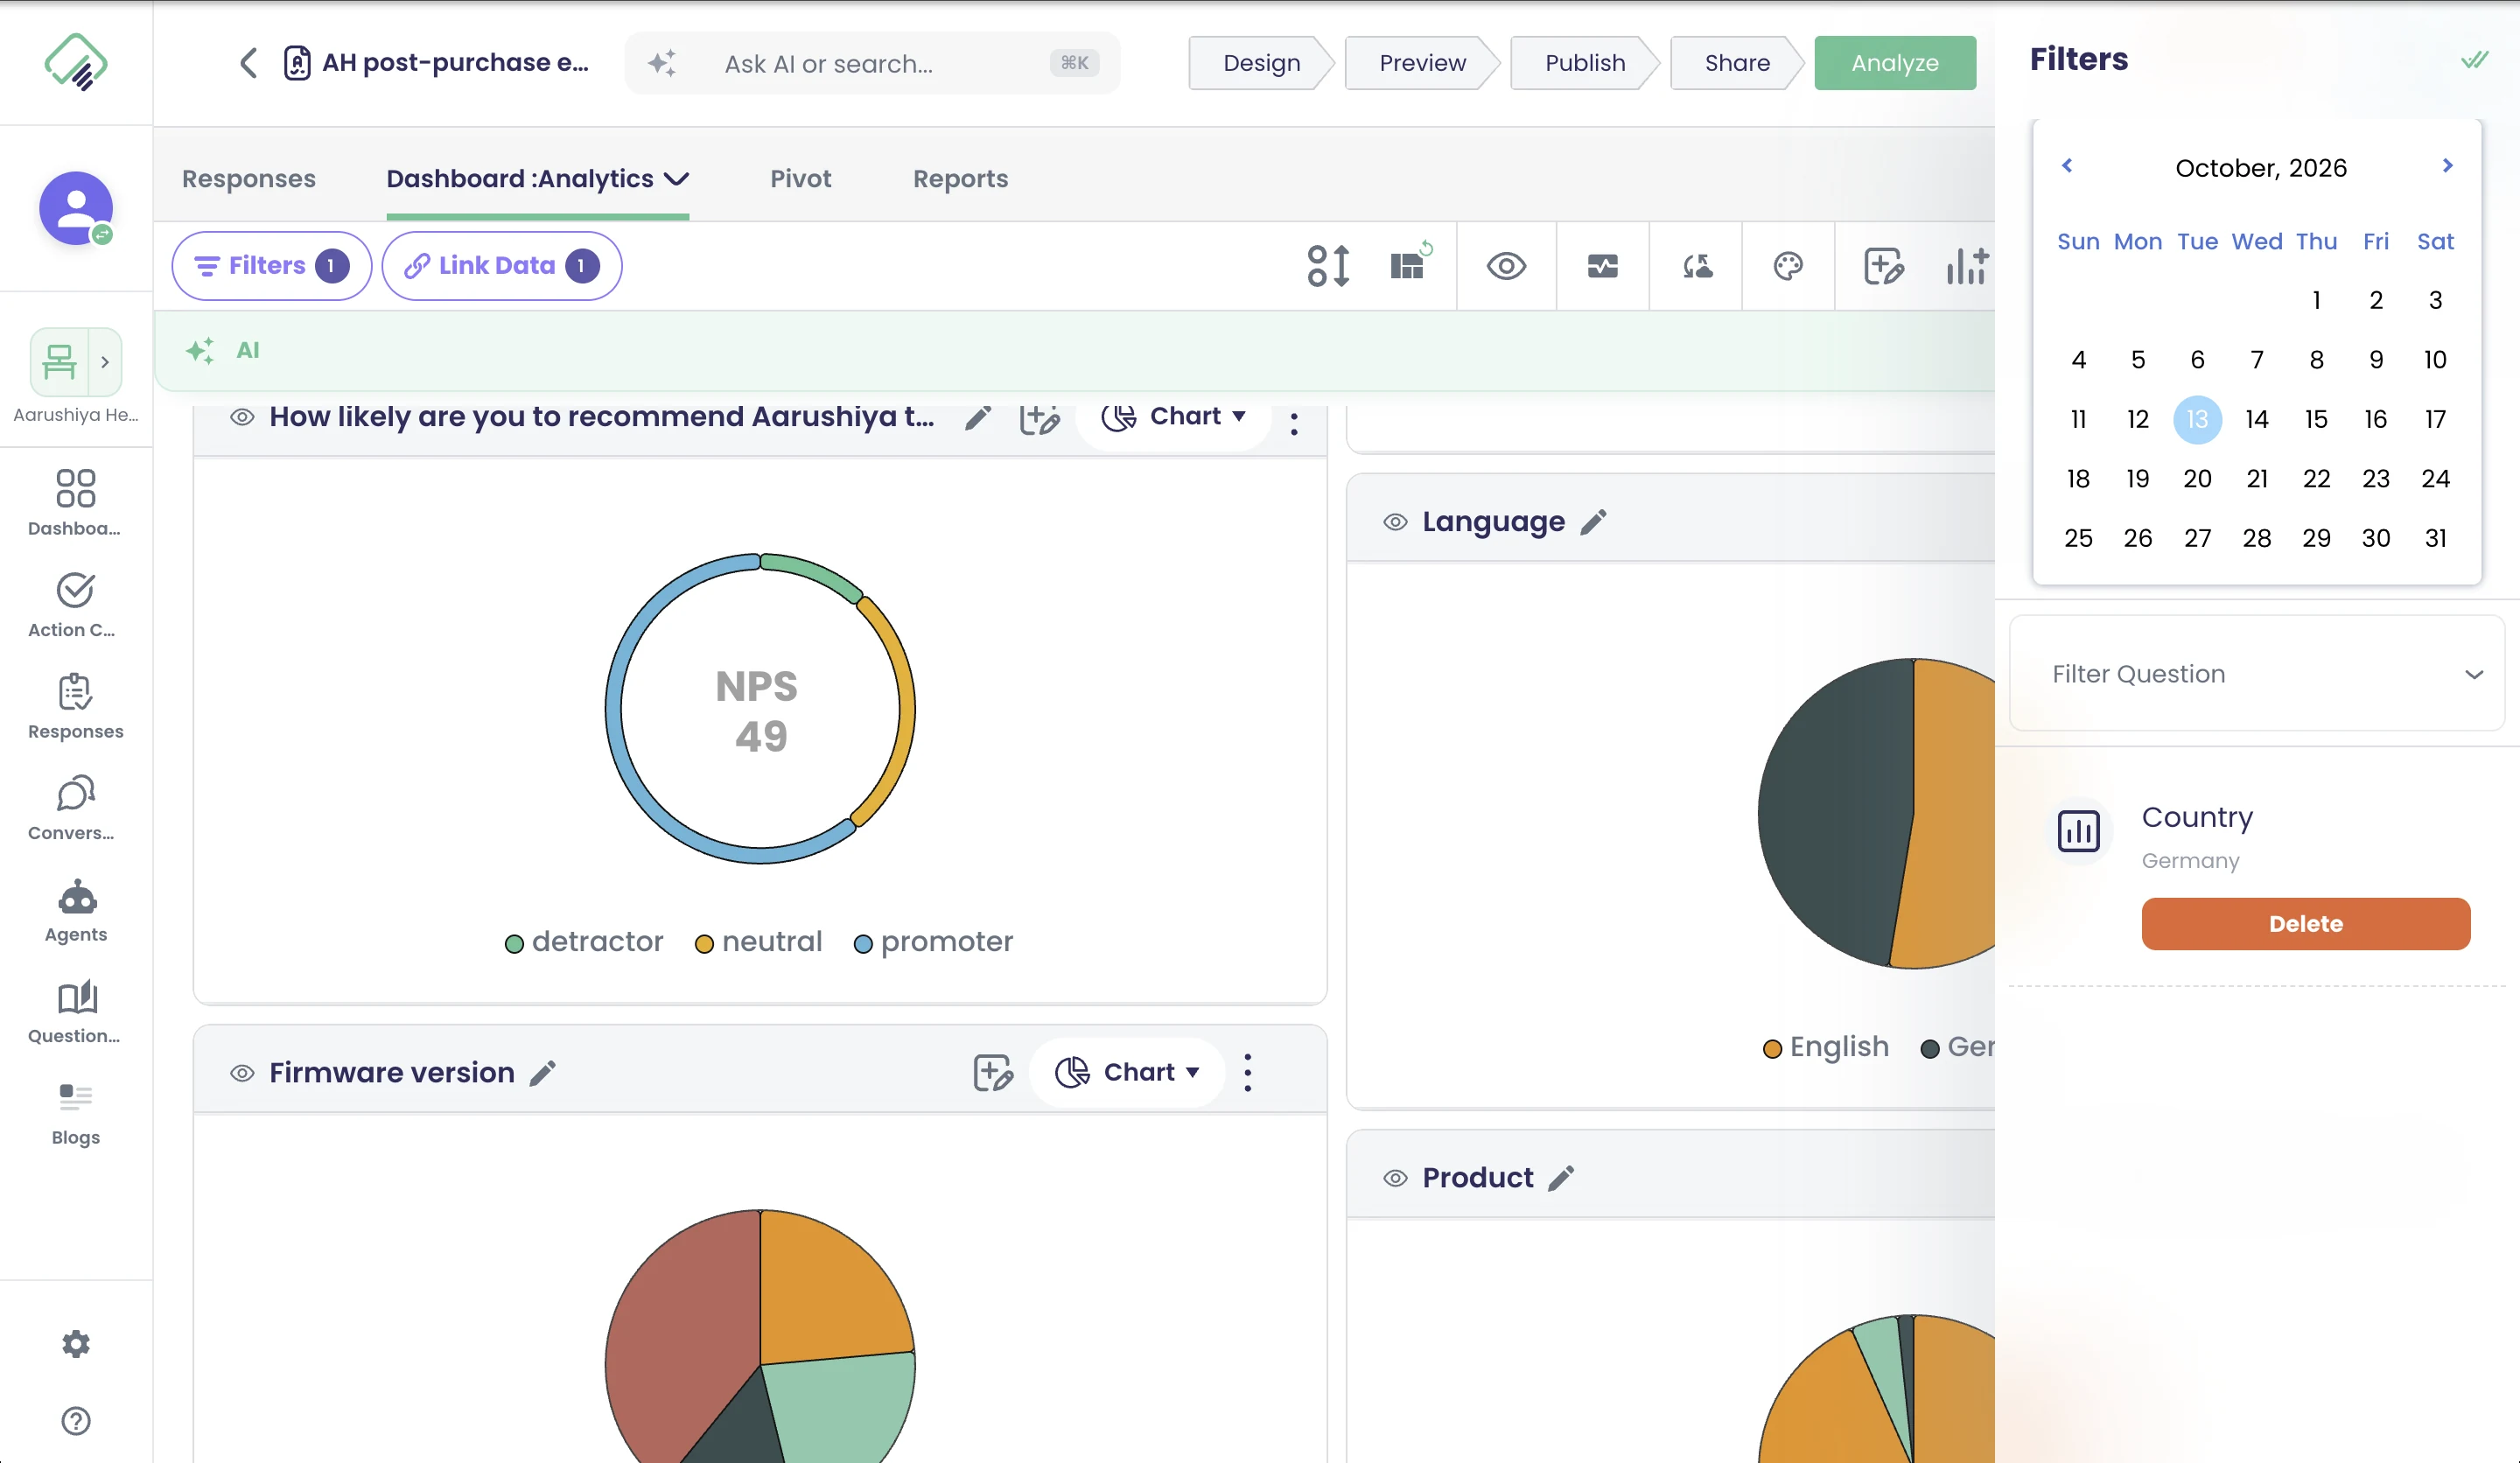Expand the Aarushiya workspace chevron
The width and height of the screenshot is (2520, 1463).
pyautogui.click(x=104, y=362)
